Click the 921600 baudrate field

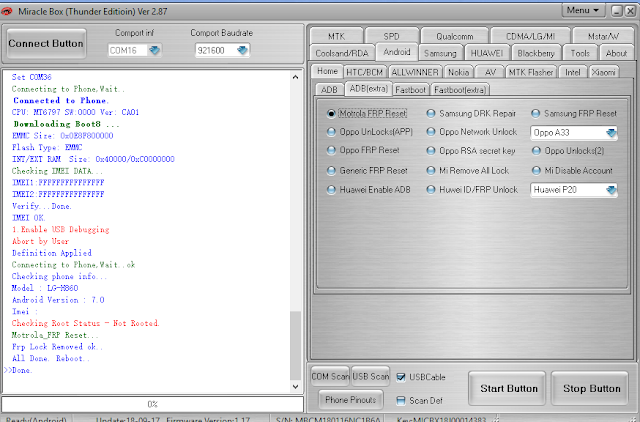point(216,50)
